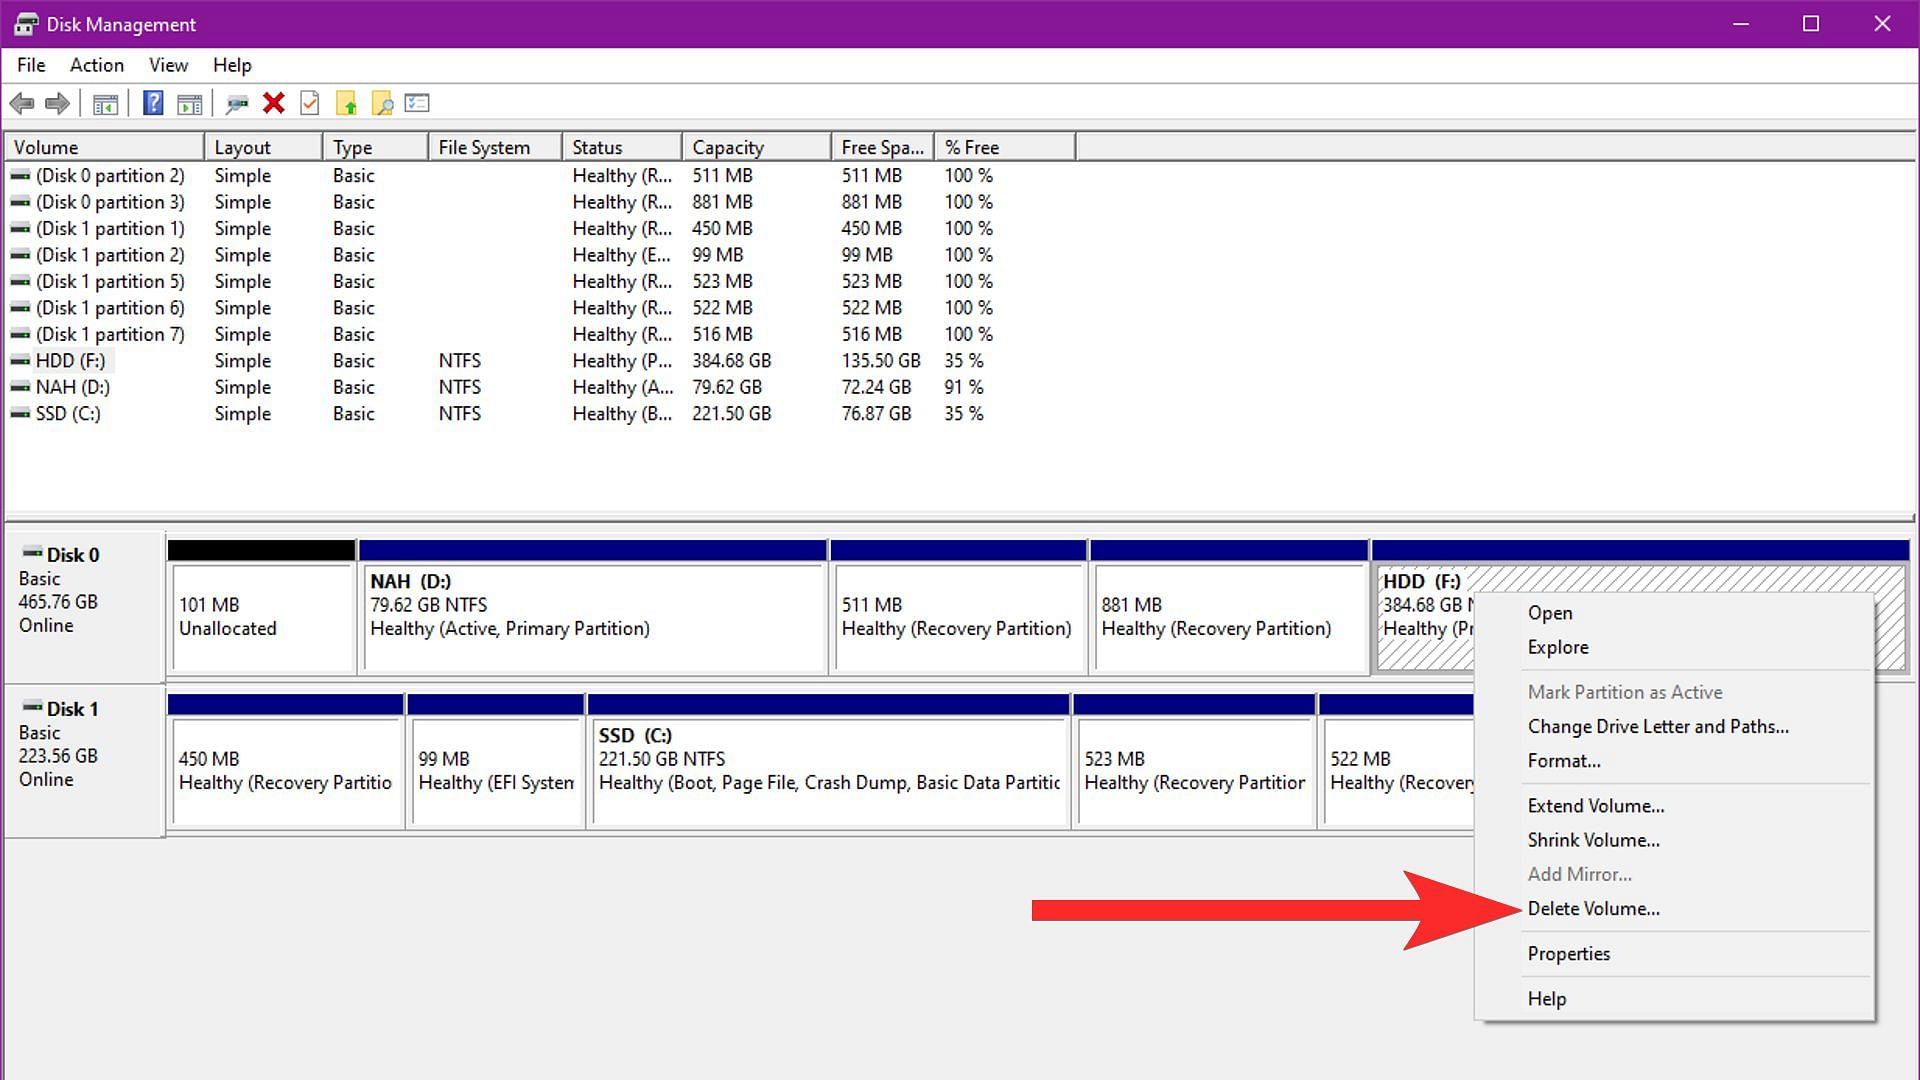Image resolution: width=1920 pixels, height=1080 pixels.
Task: Select the 523 MB Recovery Partition block
Action: tap(1194, 761)
